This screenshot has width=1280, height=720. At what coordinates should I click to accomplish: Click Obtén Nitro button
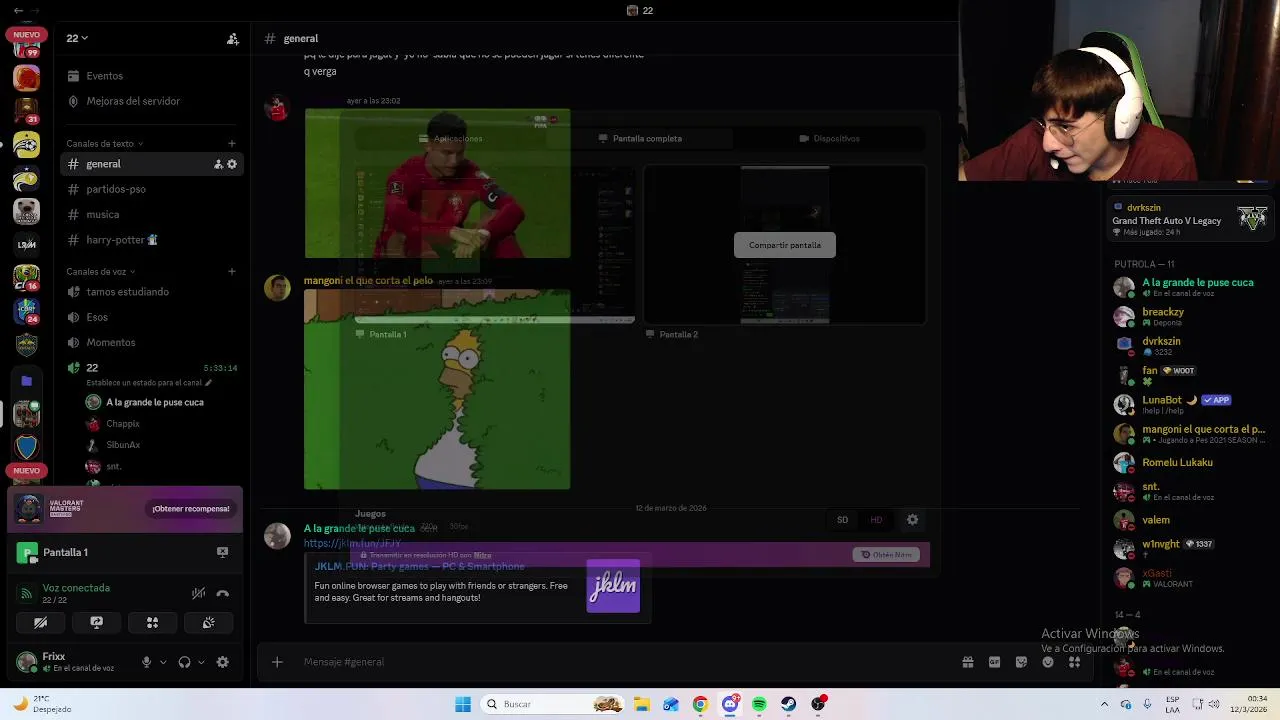coord(887,555)
